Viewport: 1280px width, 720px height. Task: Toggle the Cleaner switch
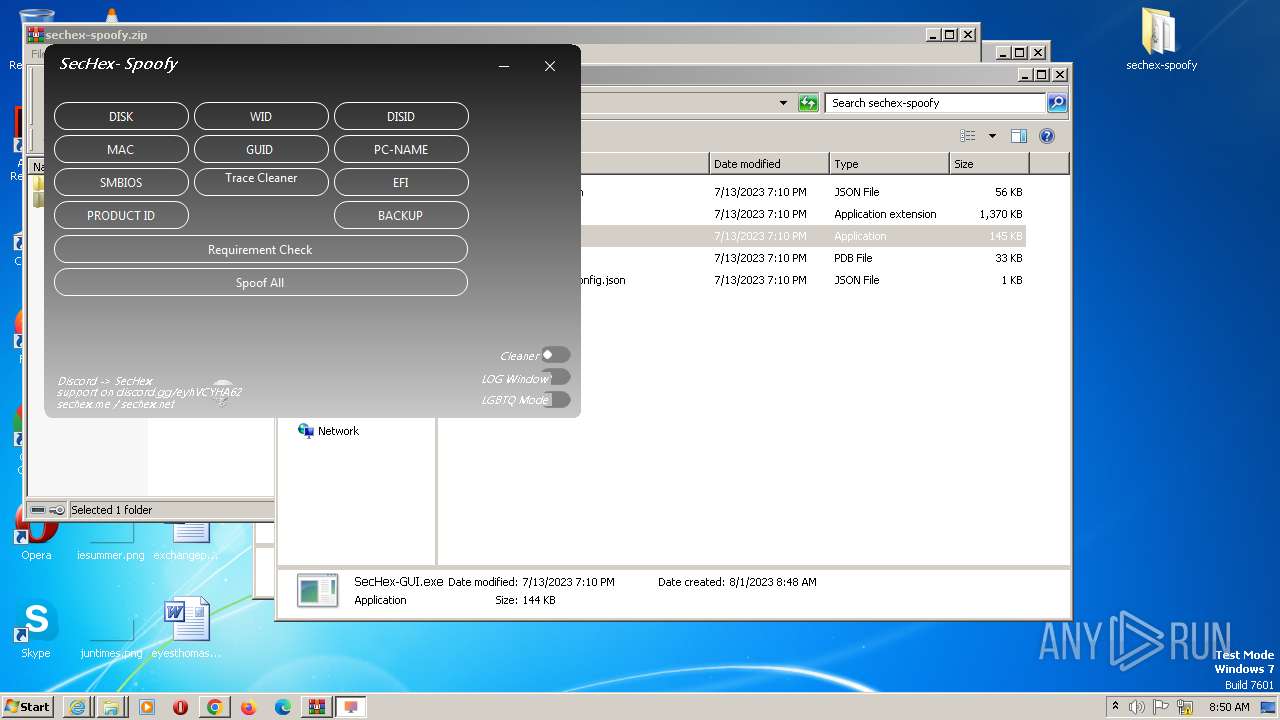pos(556,355)
